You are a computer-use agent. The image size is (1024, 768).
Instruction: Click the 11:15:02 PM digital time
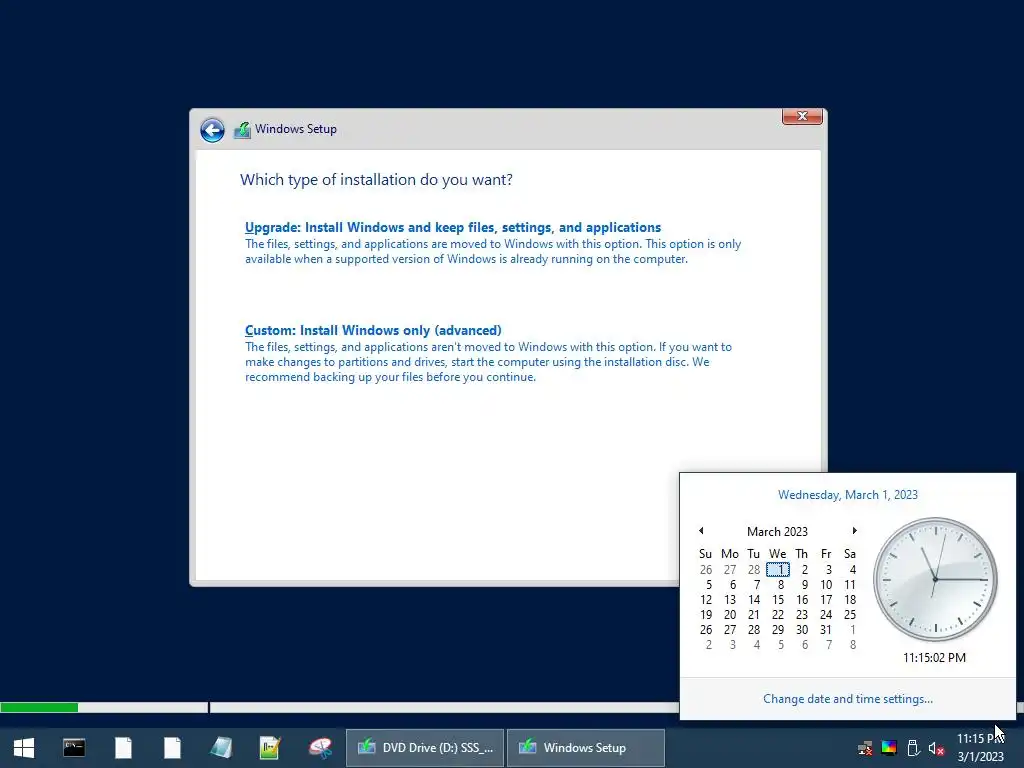click(935, 658)
